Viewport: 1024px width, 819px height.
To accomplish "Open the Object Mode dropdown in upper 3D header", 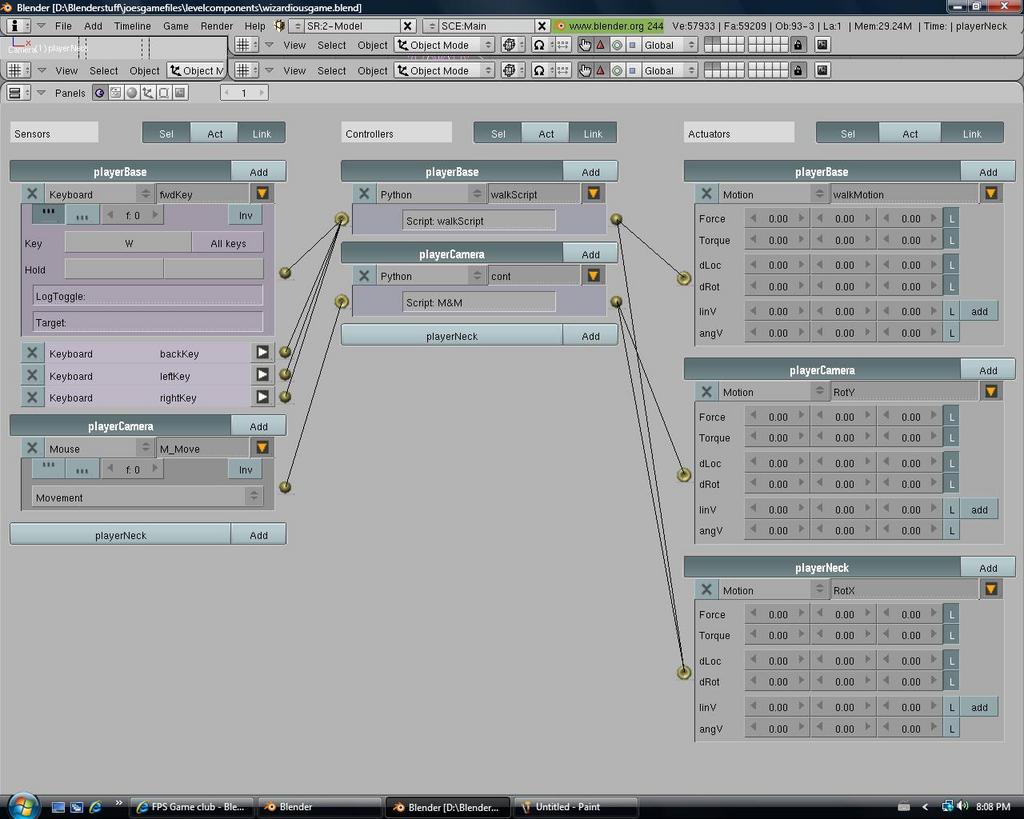I will click(444, 45).
